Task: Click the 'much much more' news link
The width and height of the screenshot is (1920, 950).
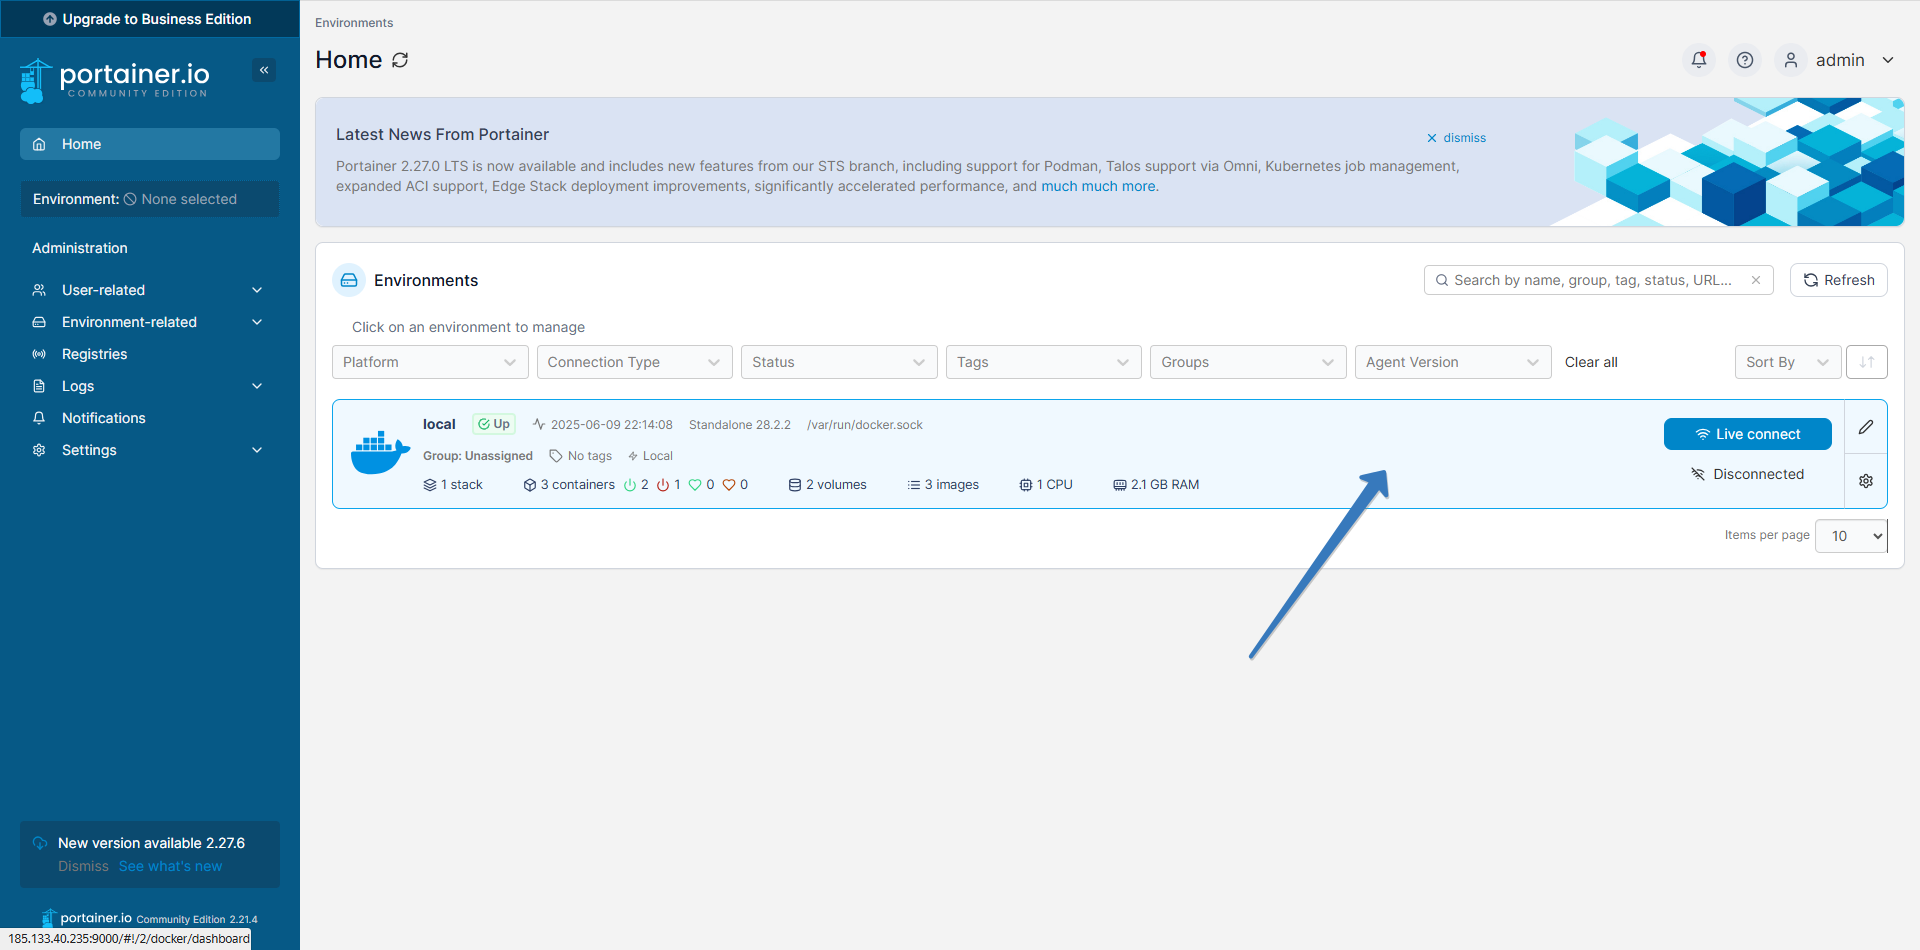Action: (1099, 186)
